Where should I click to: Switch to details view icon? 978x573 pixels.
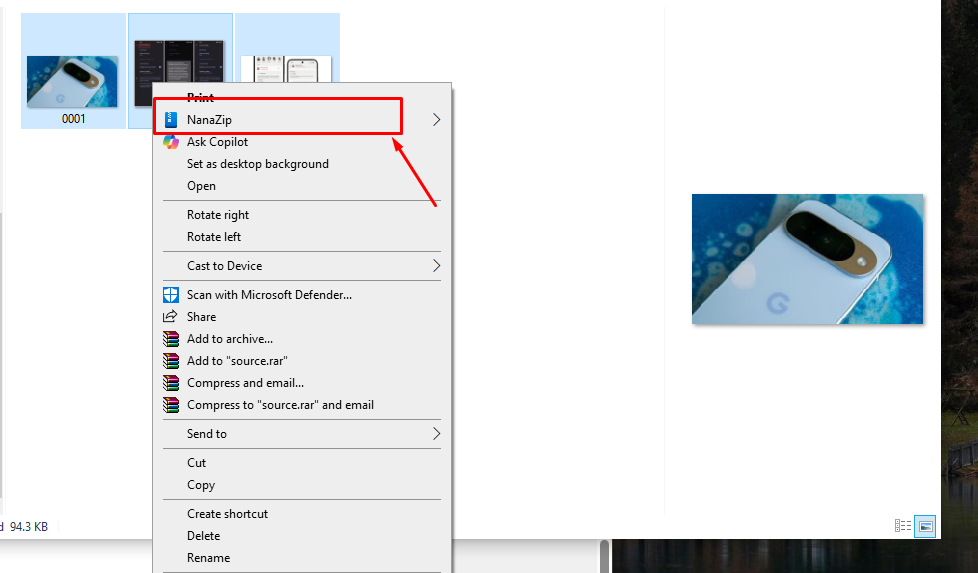[903, 526]
